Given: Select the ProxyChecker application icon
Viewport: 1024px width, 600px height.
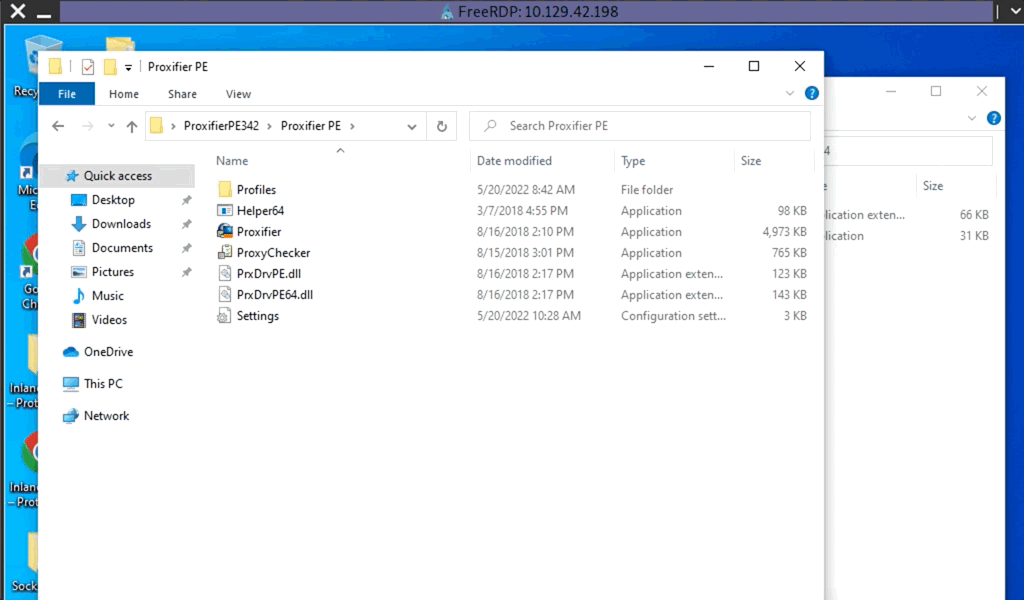Looking at the screenshot, I should tap(225, 253).
